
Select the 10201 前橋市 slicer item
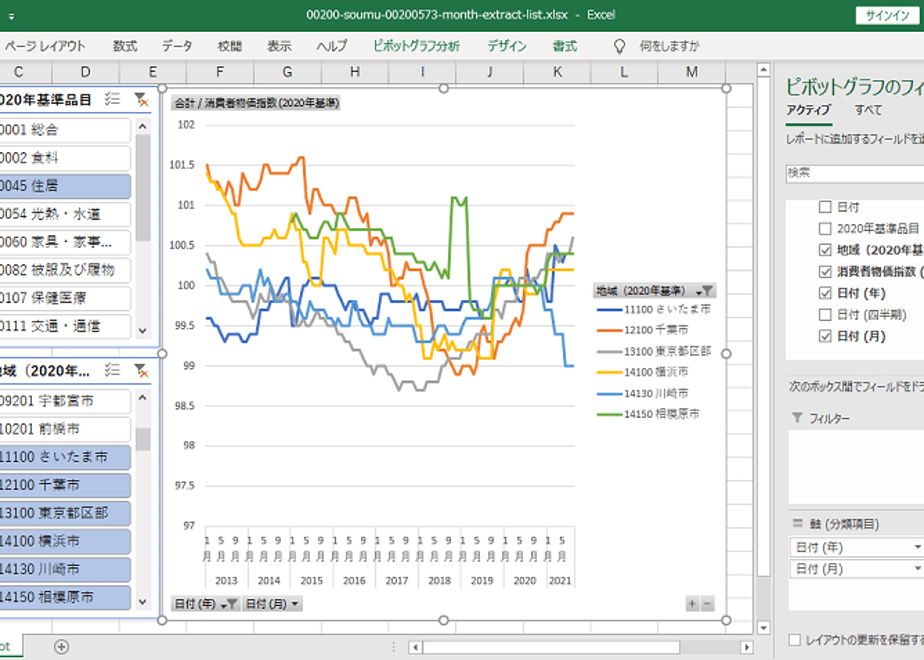coord(64,429)
